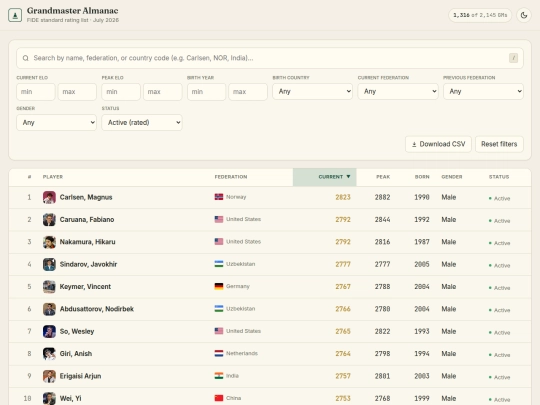
Task: Click the peak rating 2844 in Caruana's row
Action: pos(382,220)
